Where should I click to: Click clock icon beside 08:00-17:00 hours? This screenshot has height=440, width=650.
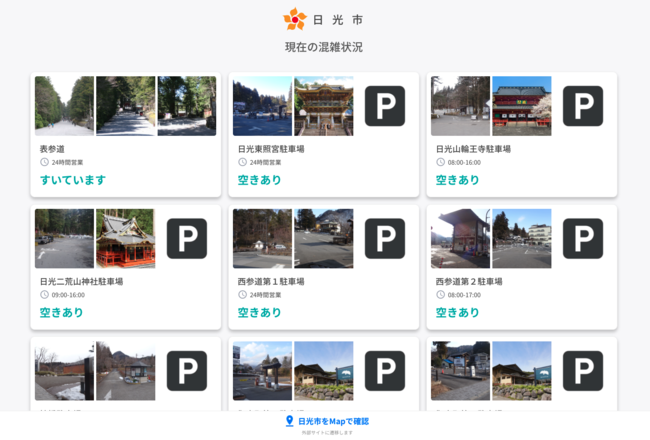click(x=440, y=295)
